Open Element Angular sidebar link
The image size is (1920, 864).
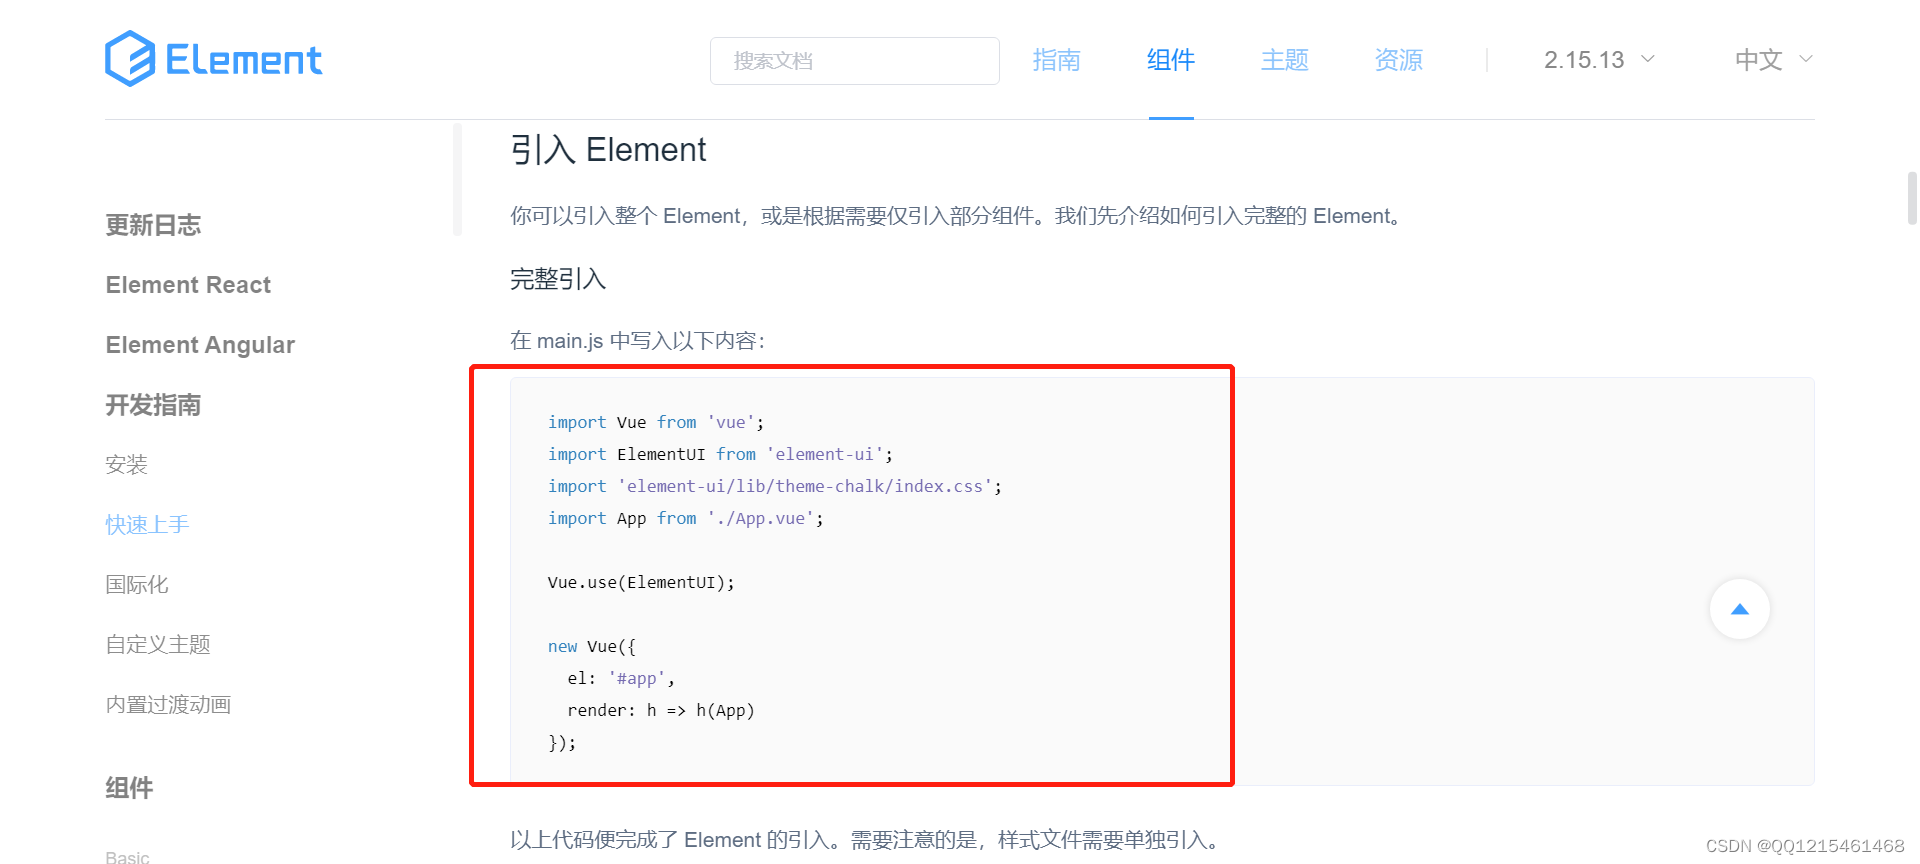[200, 345]
